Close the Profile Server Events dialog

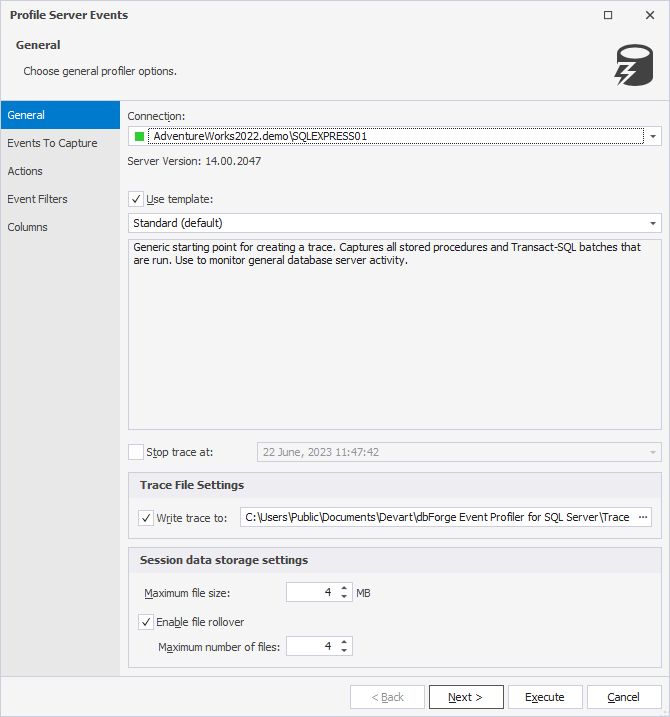650,15
